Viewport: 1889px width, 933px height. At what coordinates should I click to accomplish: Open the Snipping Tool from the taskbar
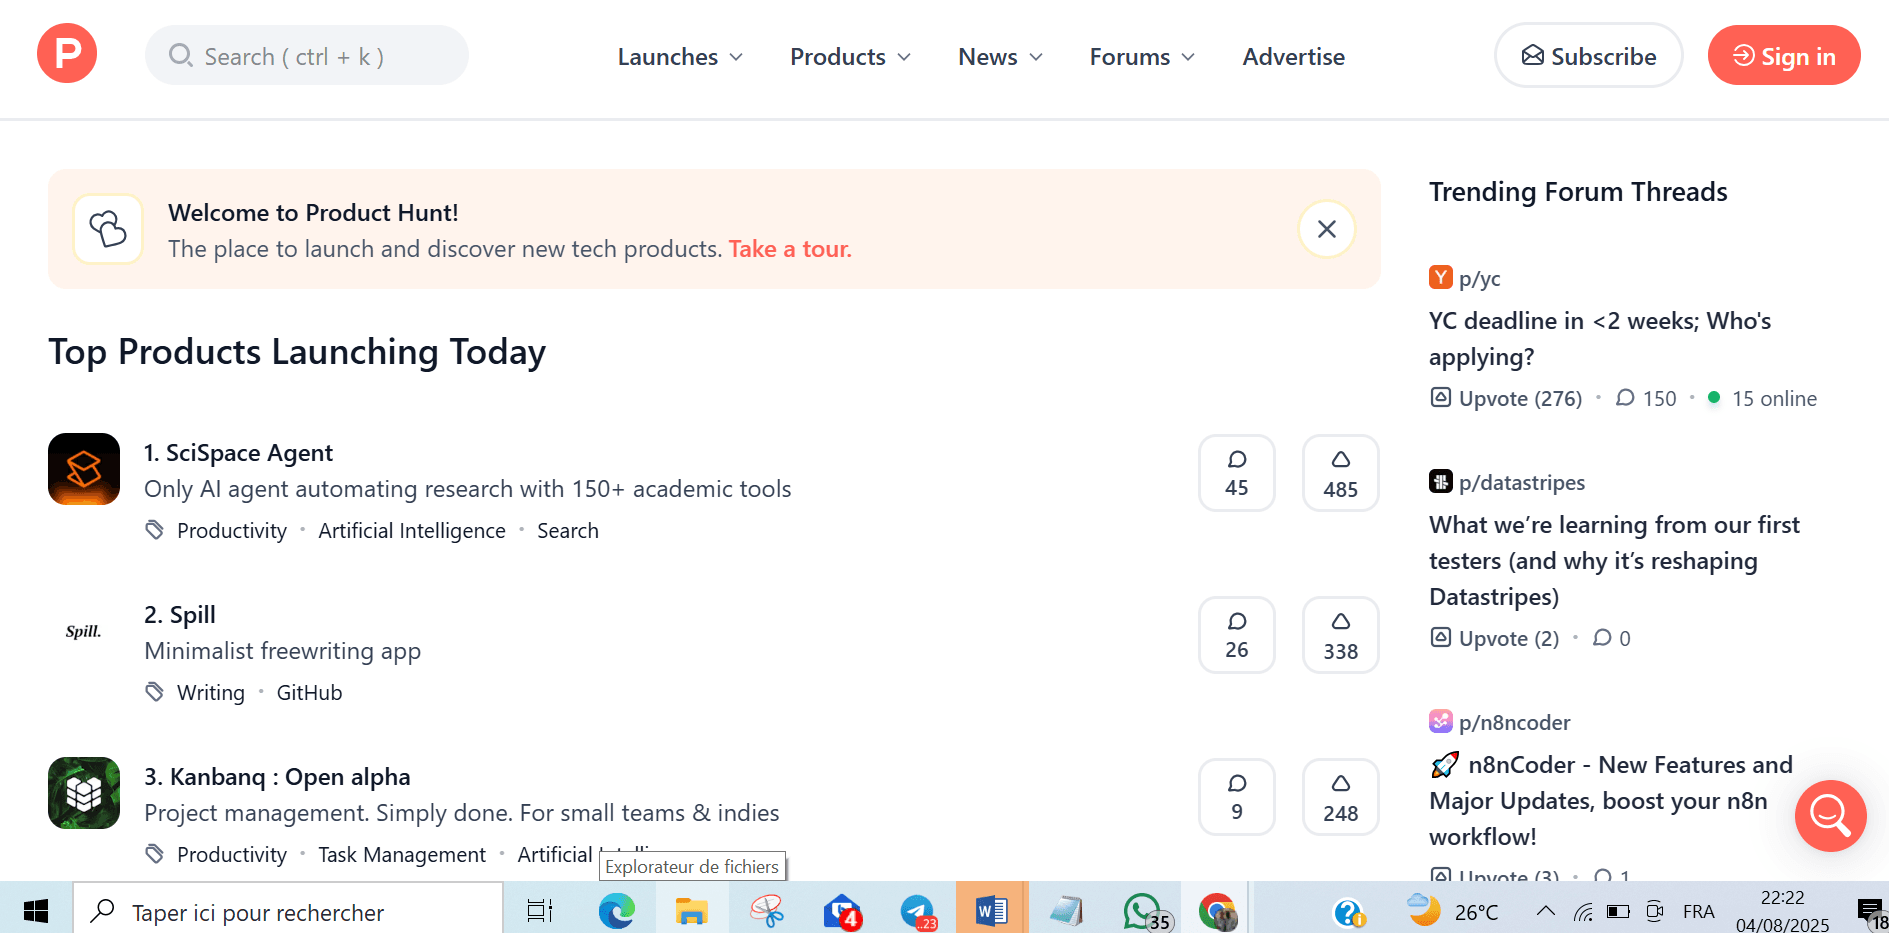pyautogui.click(x=767, y=911)
